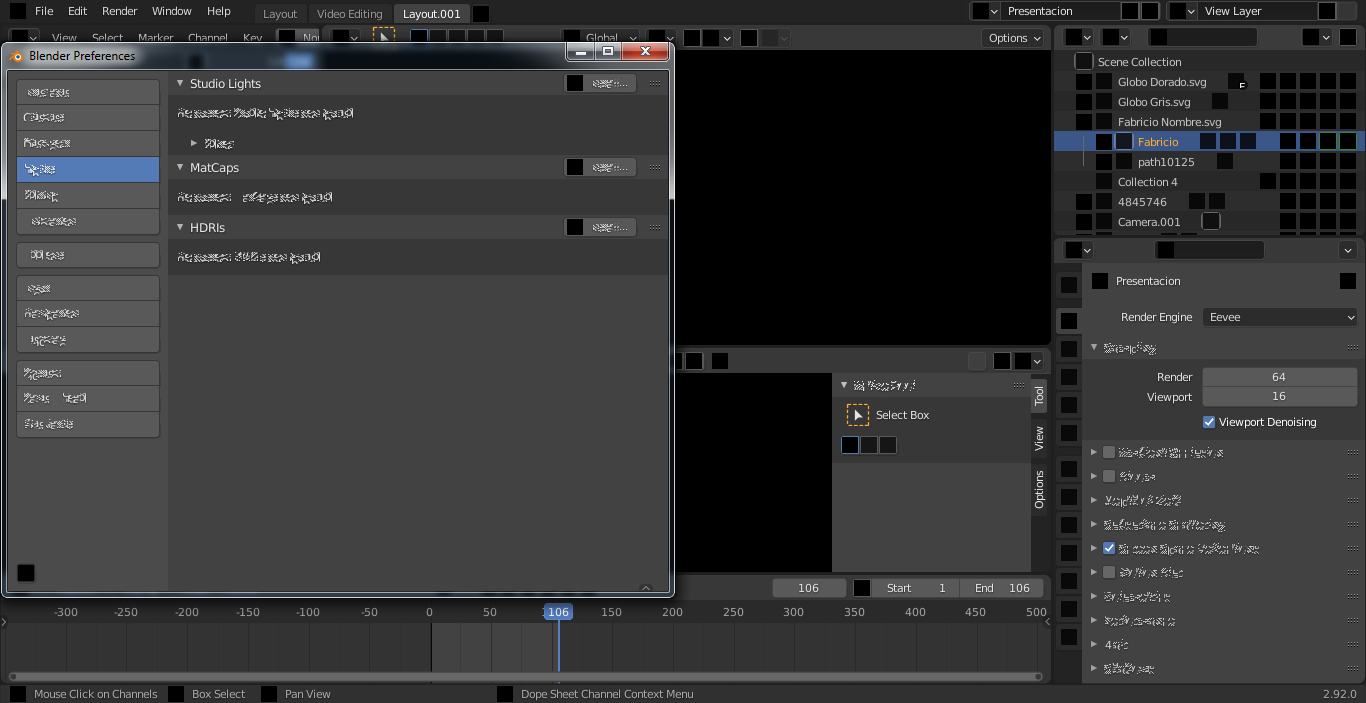This screenshot has width=1366, height=703.
Task: Click the End frame field
Action: click(1002, 588)
